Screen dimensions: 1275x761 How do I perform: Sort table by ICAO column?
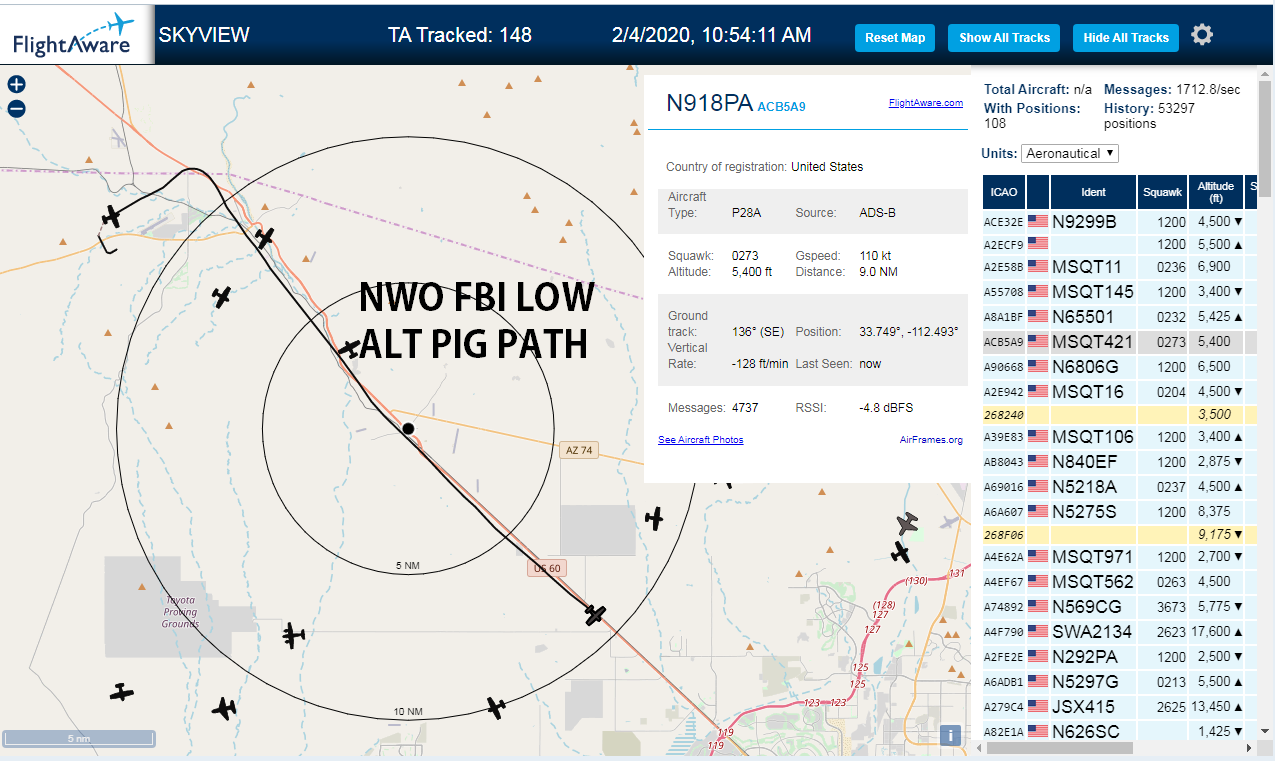(x=1004, y=191)
